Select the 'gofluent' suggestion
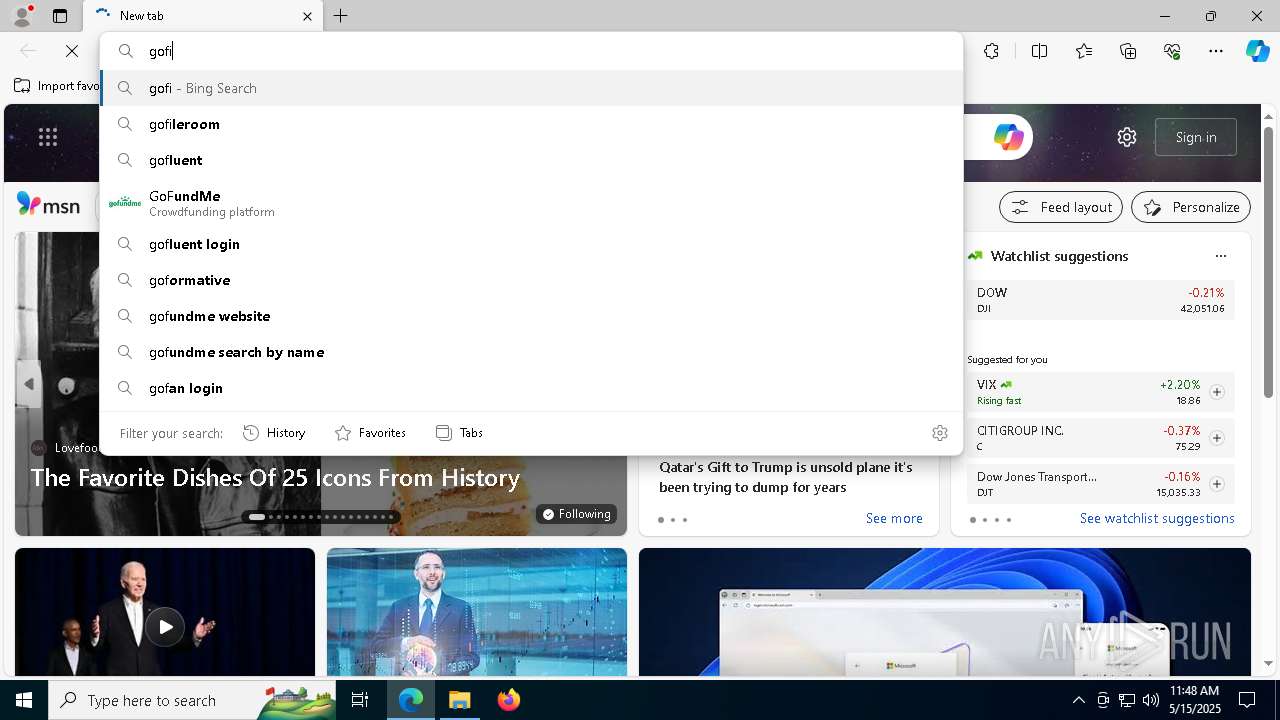 pyautogui.click(x=531, y=160)
